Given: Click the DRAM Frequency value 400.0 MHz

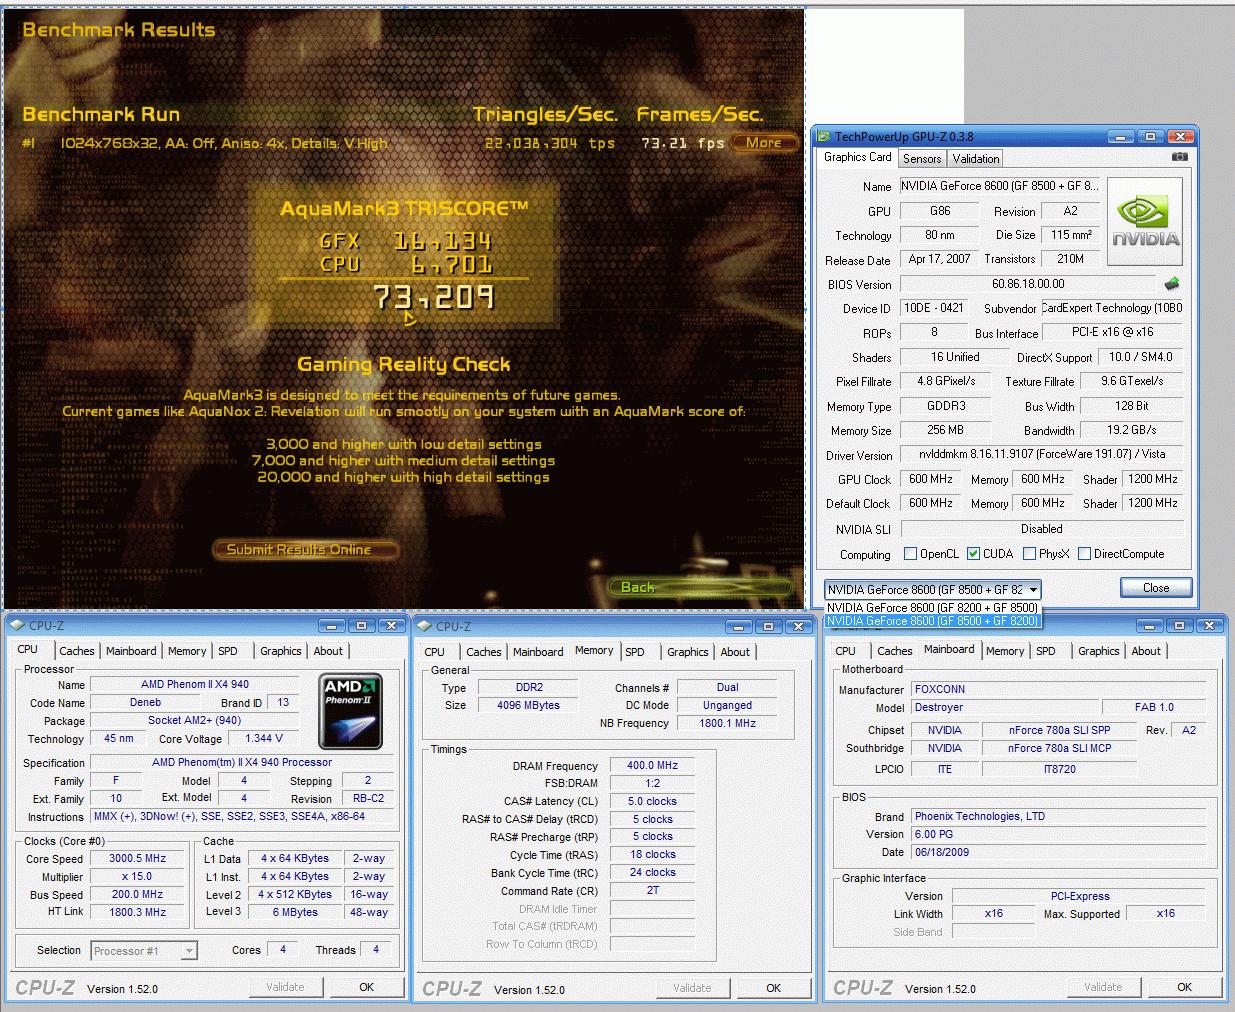Looking at the screenshot, I should pyautogui.click(x=652, y=766).
